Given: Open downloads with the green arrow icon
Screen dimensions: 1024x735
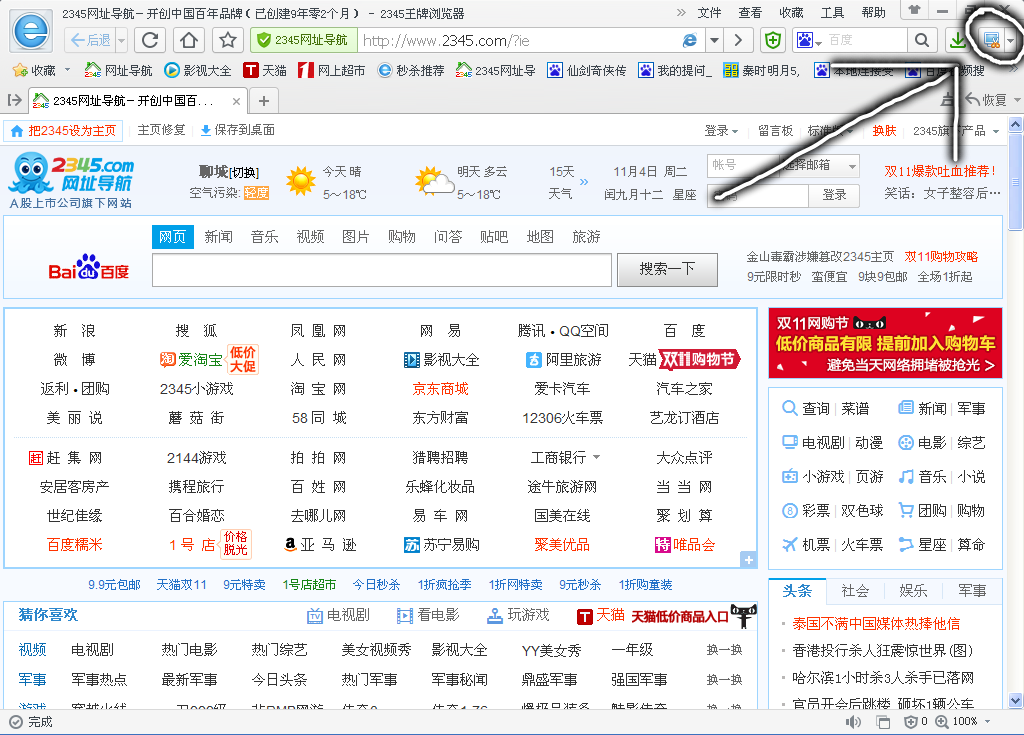Looking at the screenshot, I should 958,41.
